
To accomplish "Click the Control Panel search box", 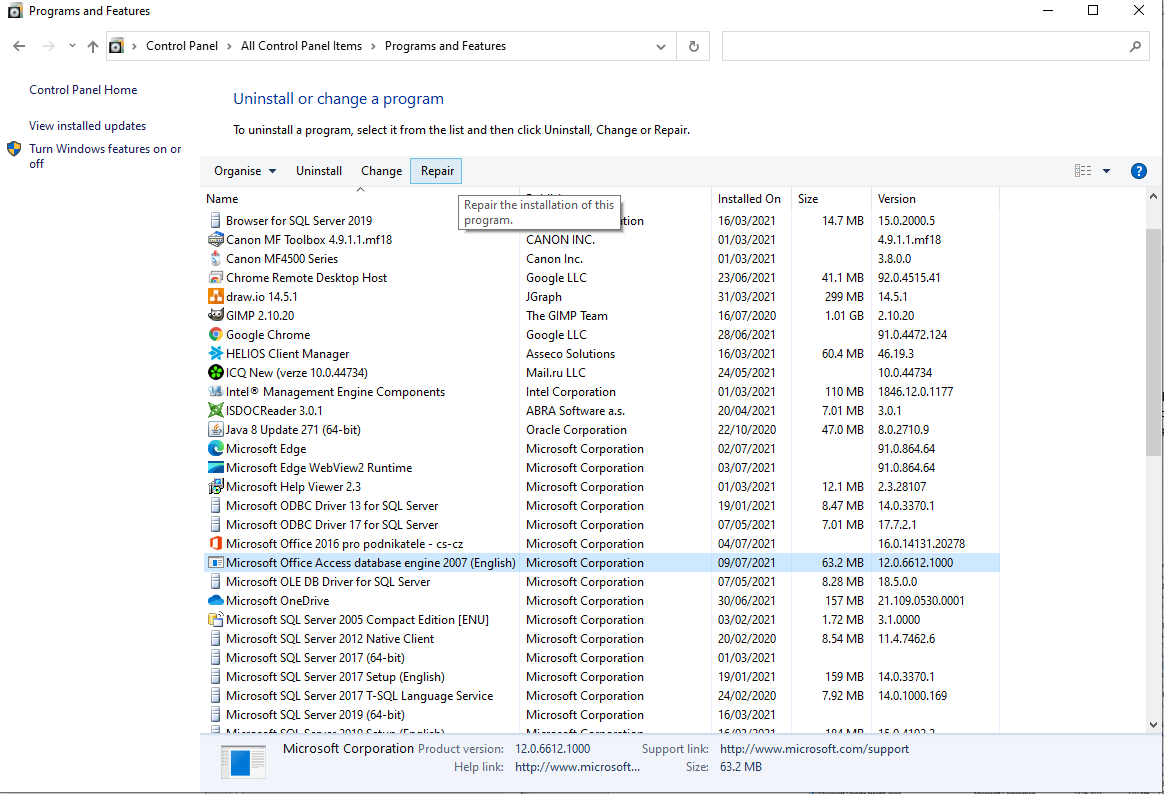I will [x=925, y=46].
